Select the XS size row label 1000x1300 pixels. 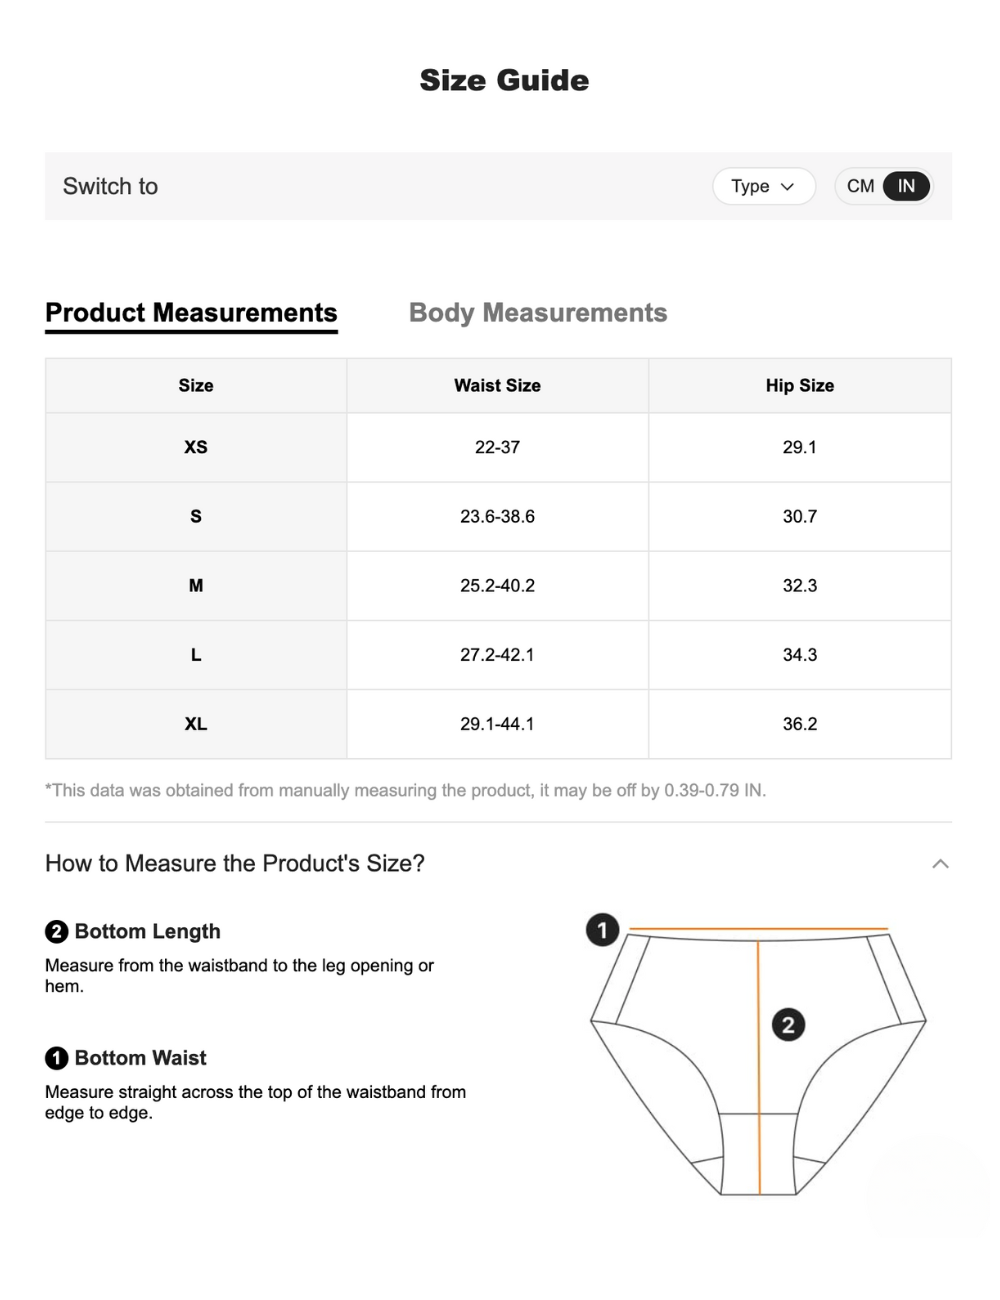click(196, 447)
